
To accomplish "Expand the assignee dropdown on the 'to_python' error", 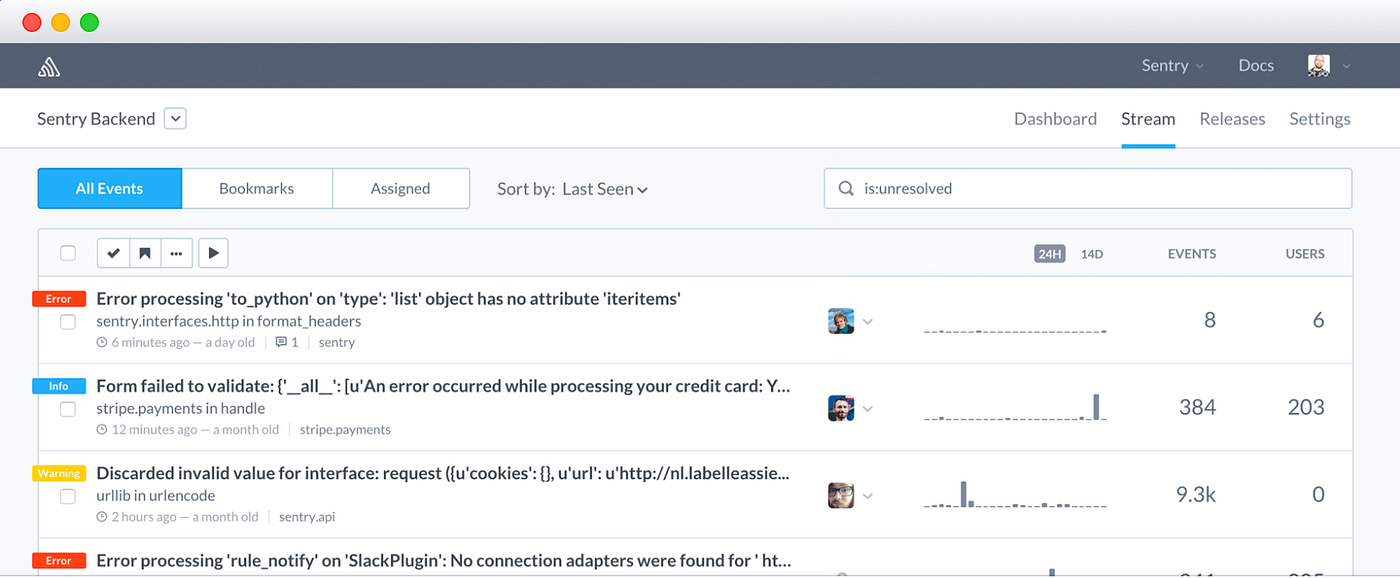I will (x=868, y=321).
